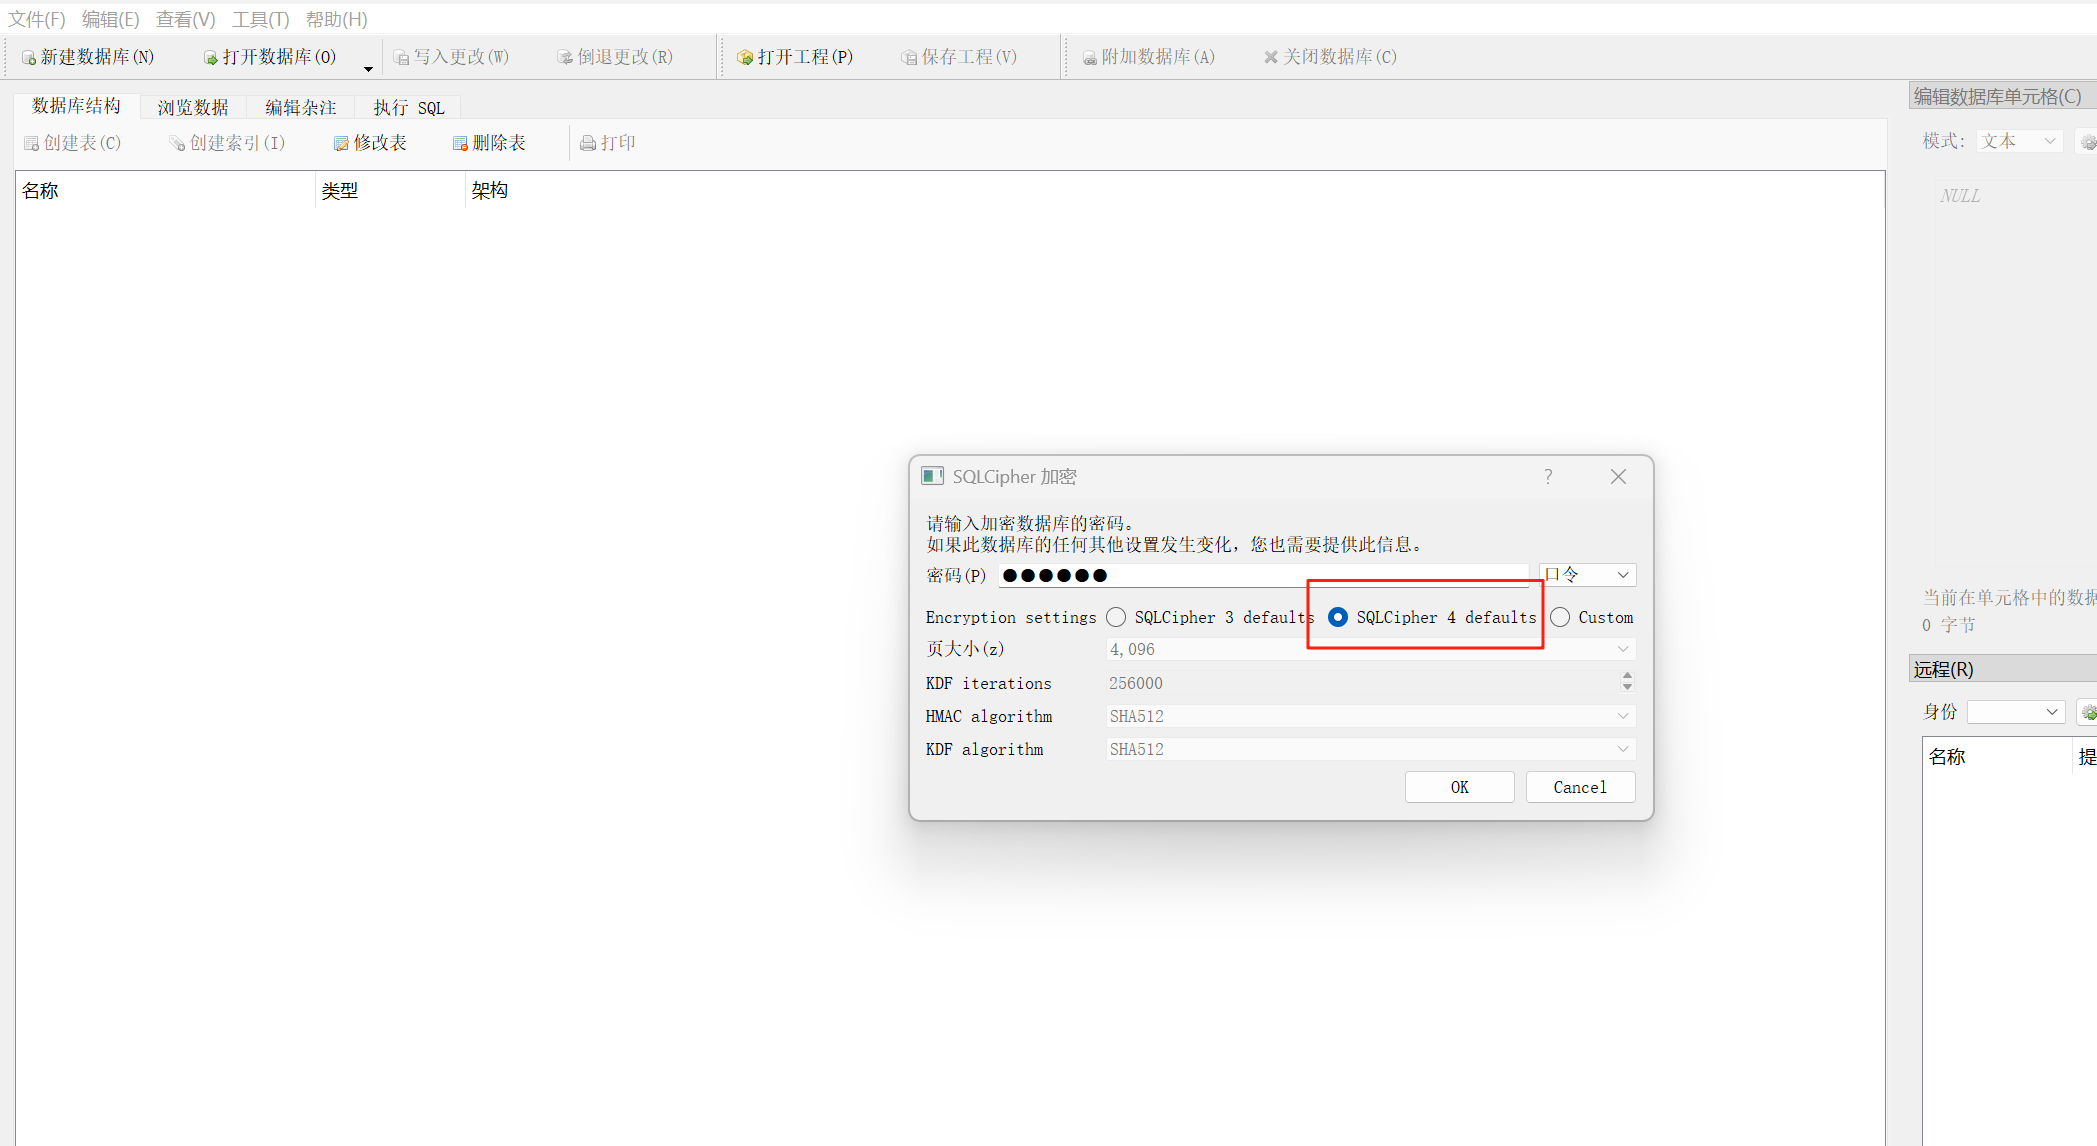Viewport: 2097px width, 1146px height.
Task: Click Modify Table (修改表) icon
Action: (341, 144)
